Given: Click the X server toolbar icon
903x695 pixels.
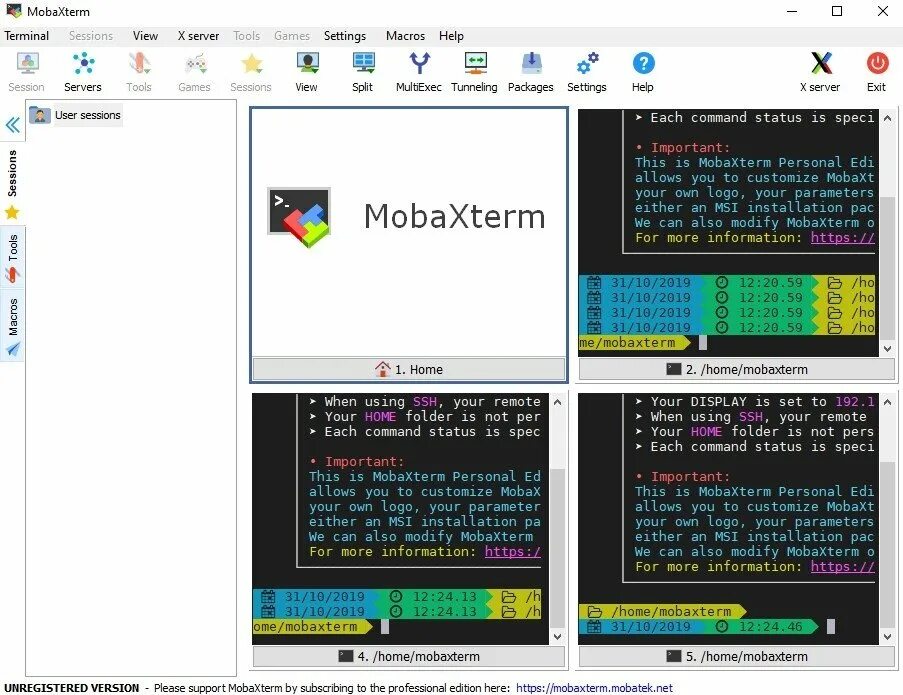Looking at the screenshot, I should 820,72.
